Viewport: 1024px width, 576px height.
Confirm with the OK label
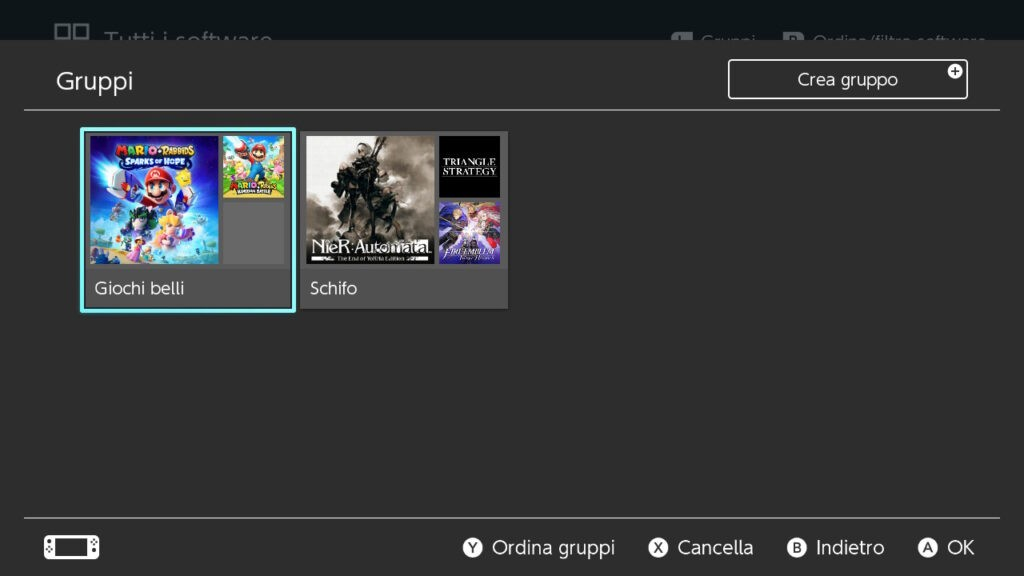(x=960, y=548)
